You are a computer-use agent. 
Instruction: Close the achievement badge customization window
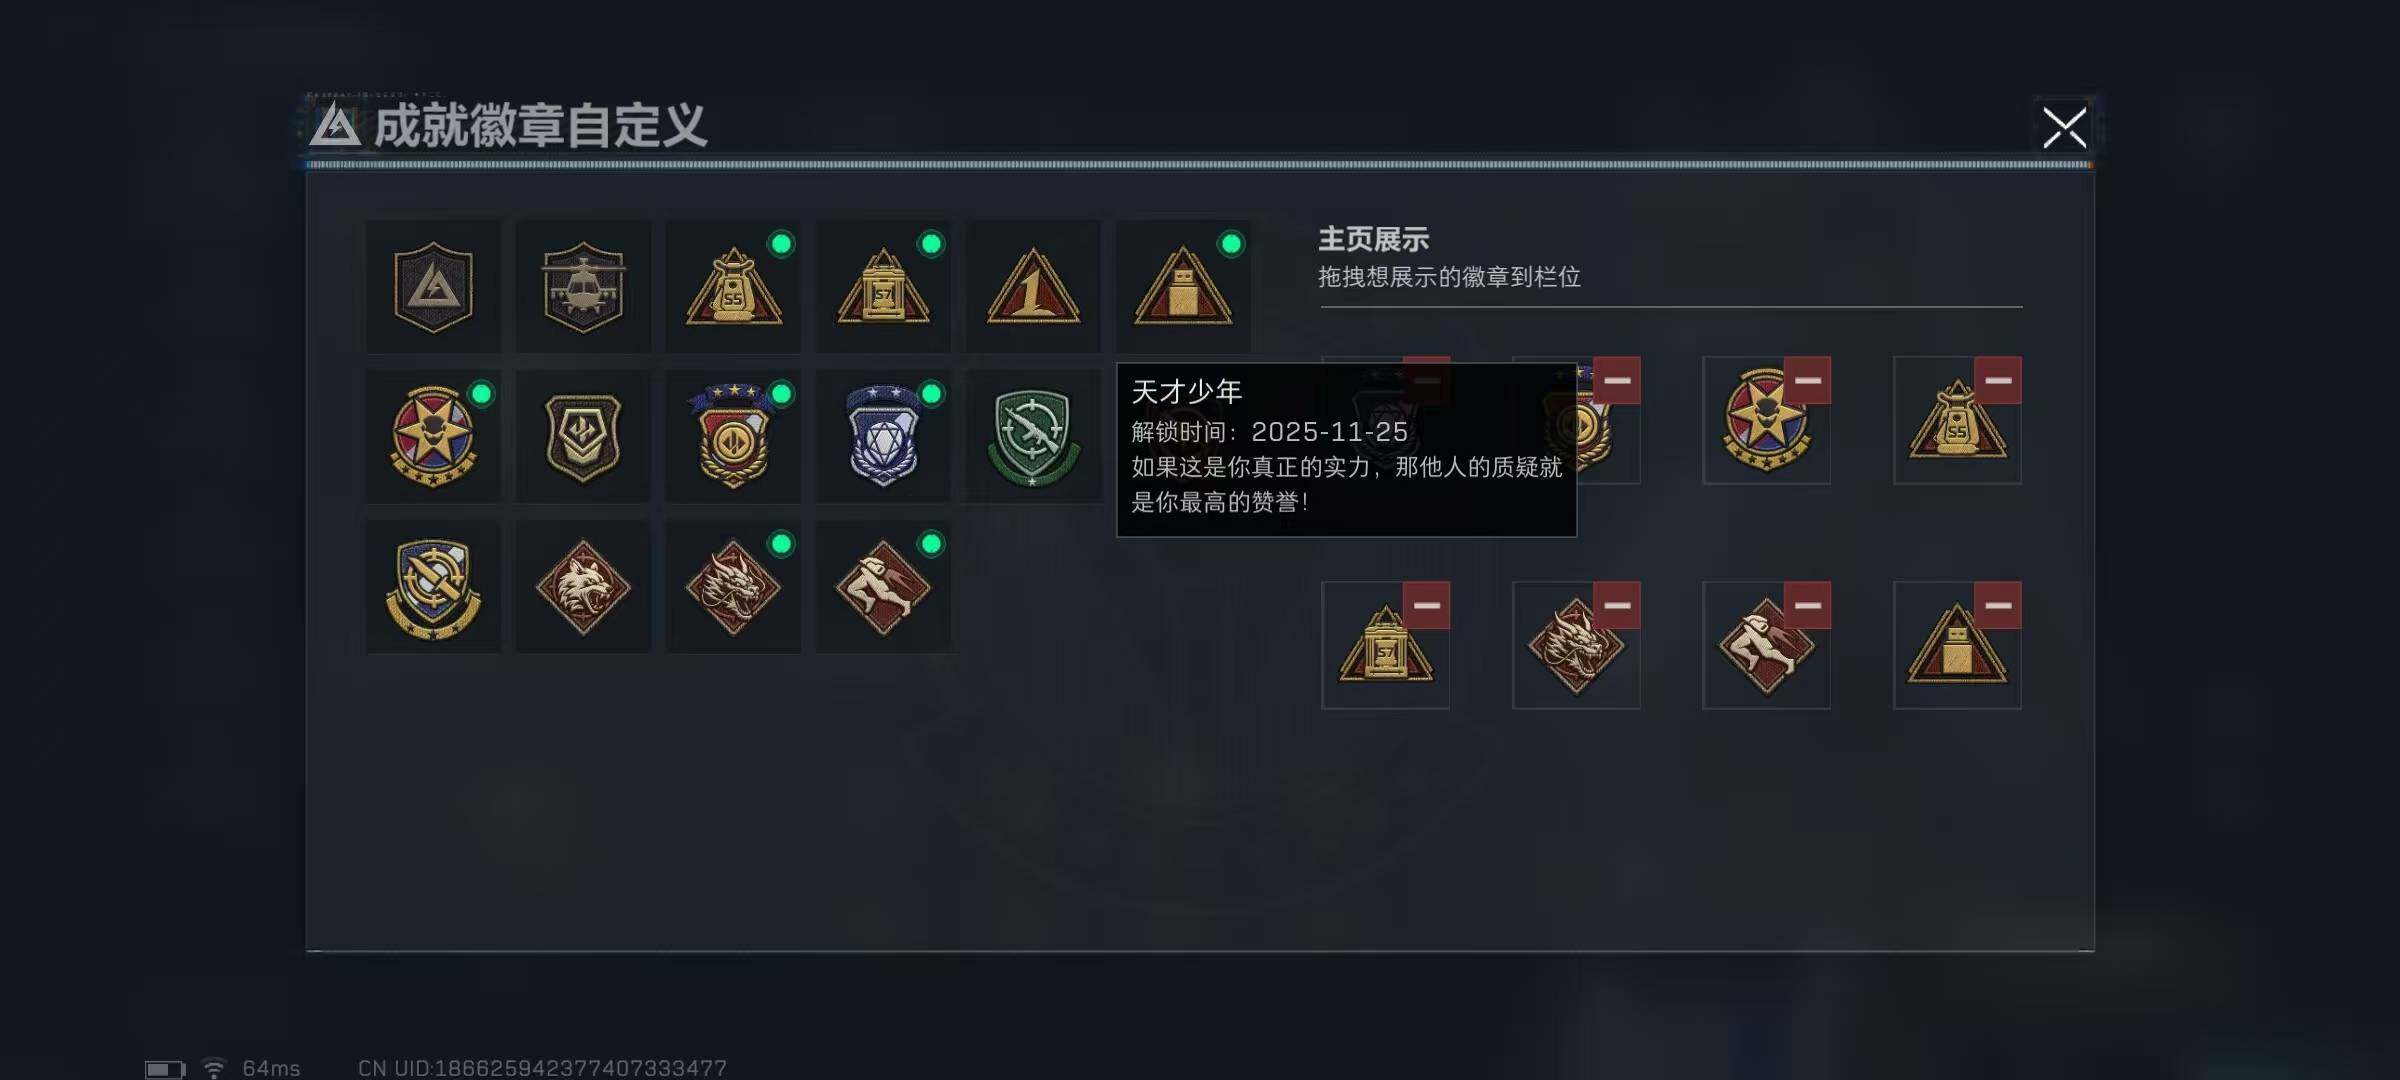pos(2065,127)
